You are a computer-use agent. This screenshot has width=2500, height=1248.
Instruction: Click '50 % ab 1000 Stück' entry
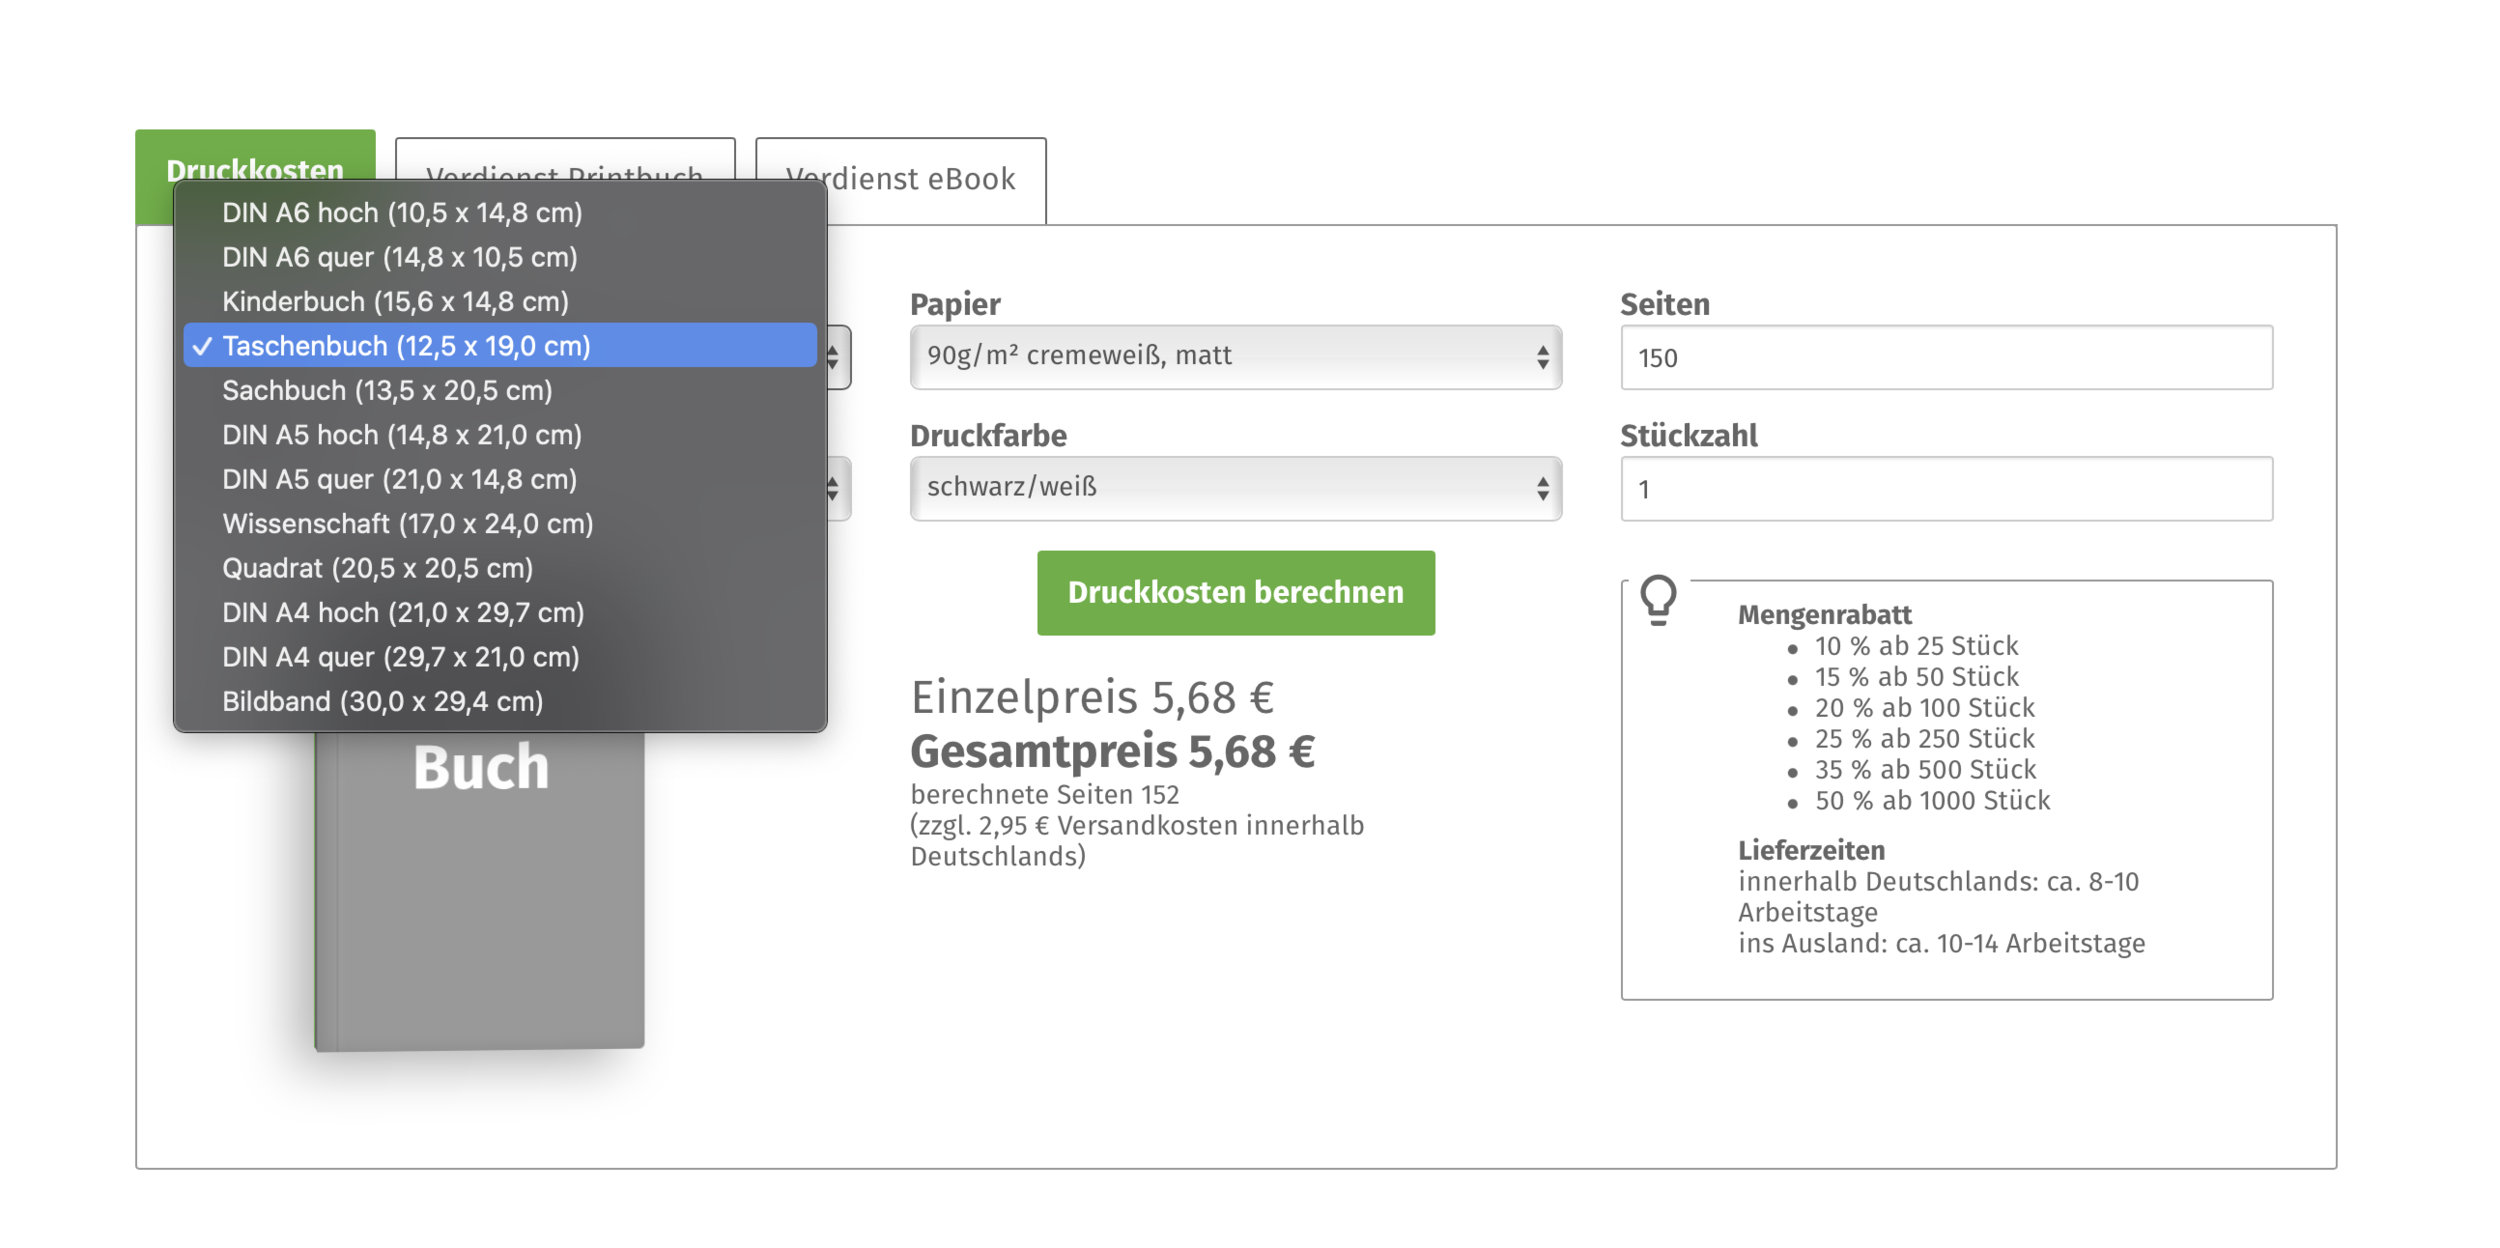[1932, 801]
